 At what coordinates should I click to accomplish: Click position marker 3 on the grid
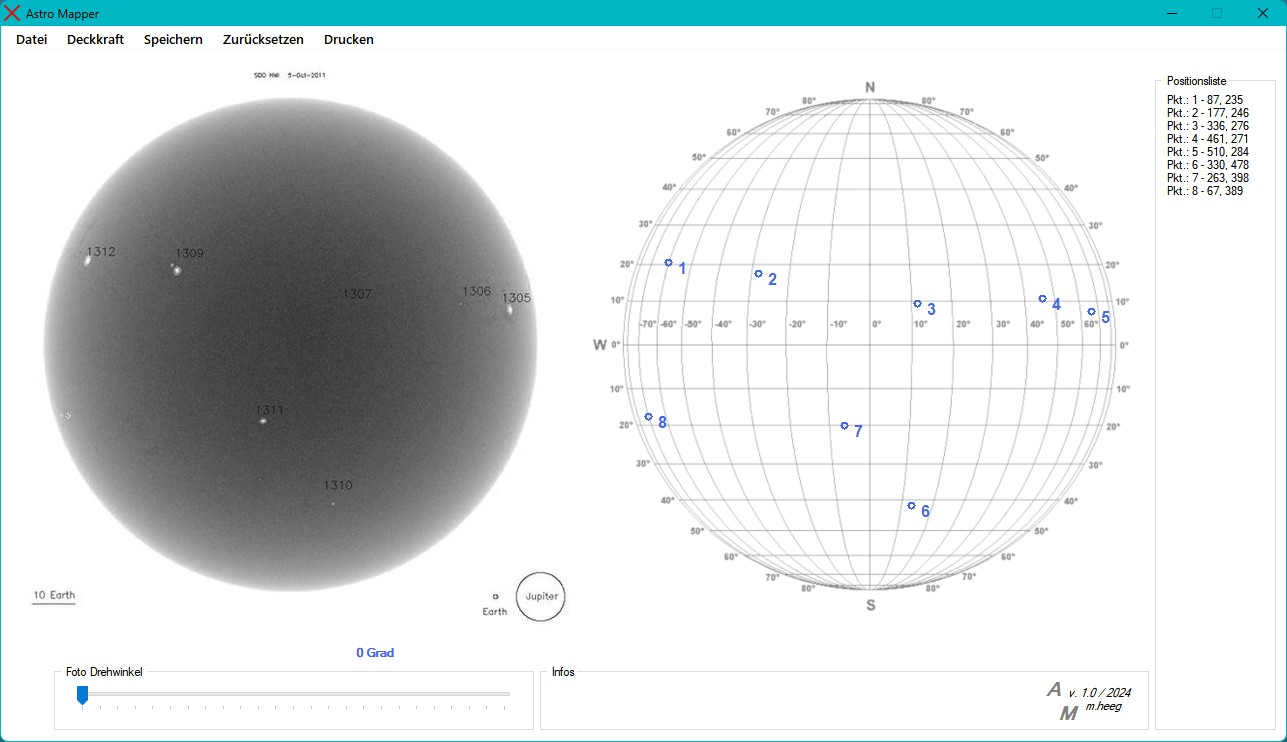(x=917, y=304)
